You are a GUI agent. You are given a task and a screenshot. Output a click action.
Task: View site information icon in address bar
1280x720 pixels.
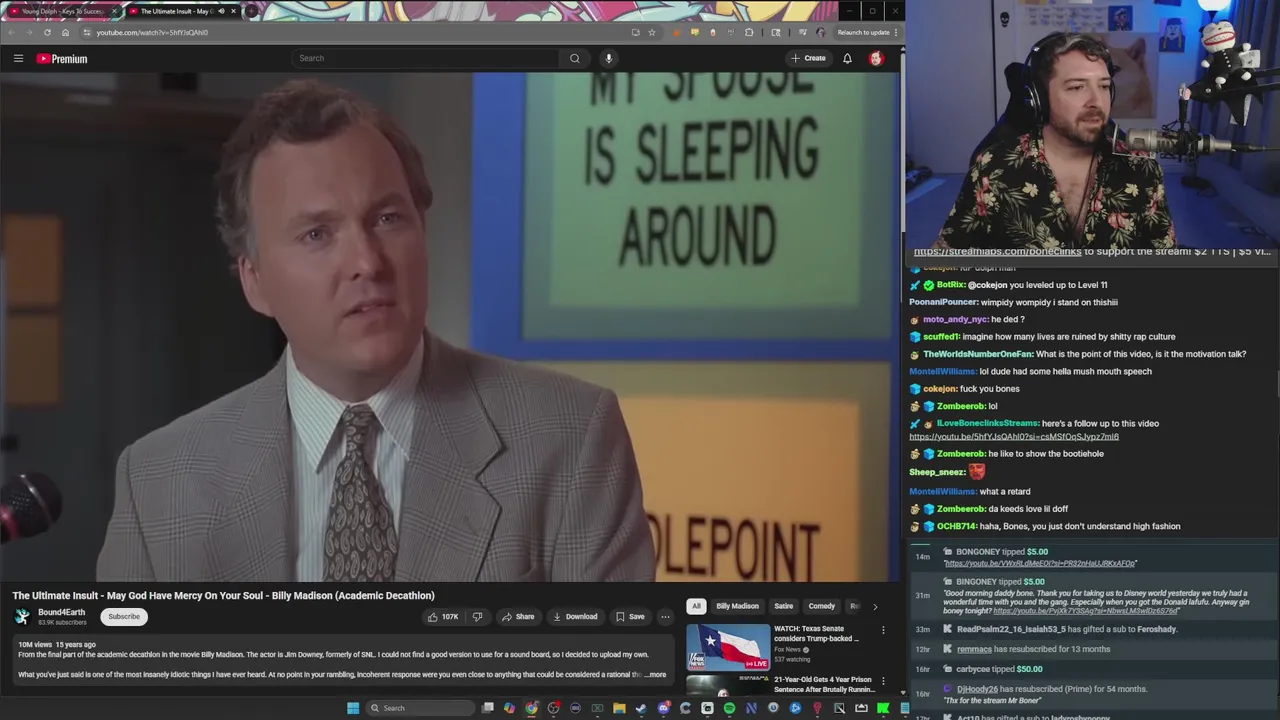(x=86, y=32)
